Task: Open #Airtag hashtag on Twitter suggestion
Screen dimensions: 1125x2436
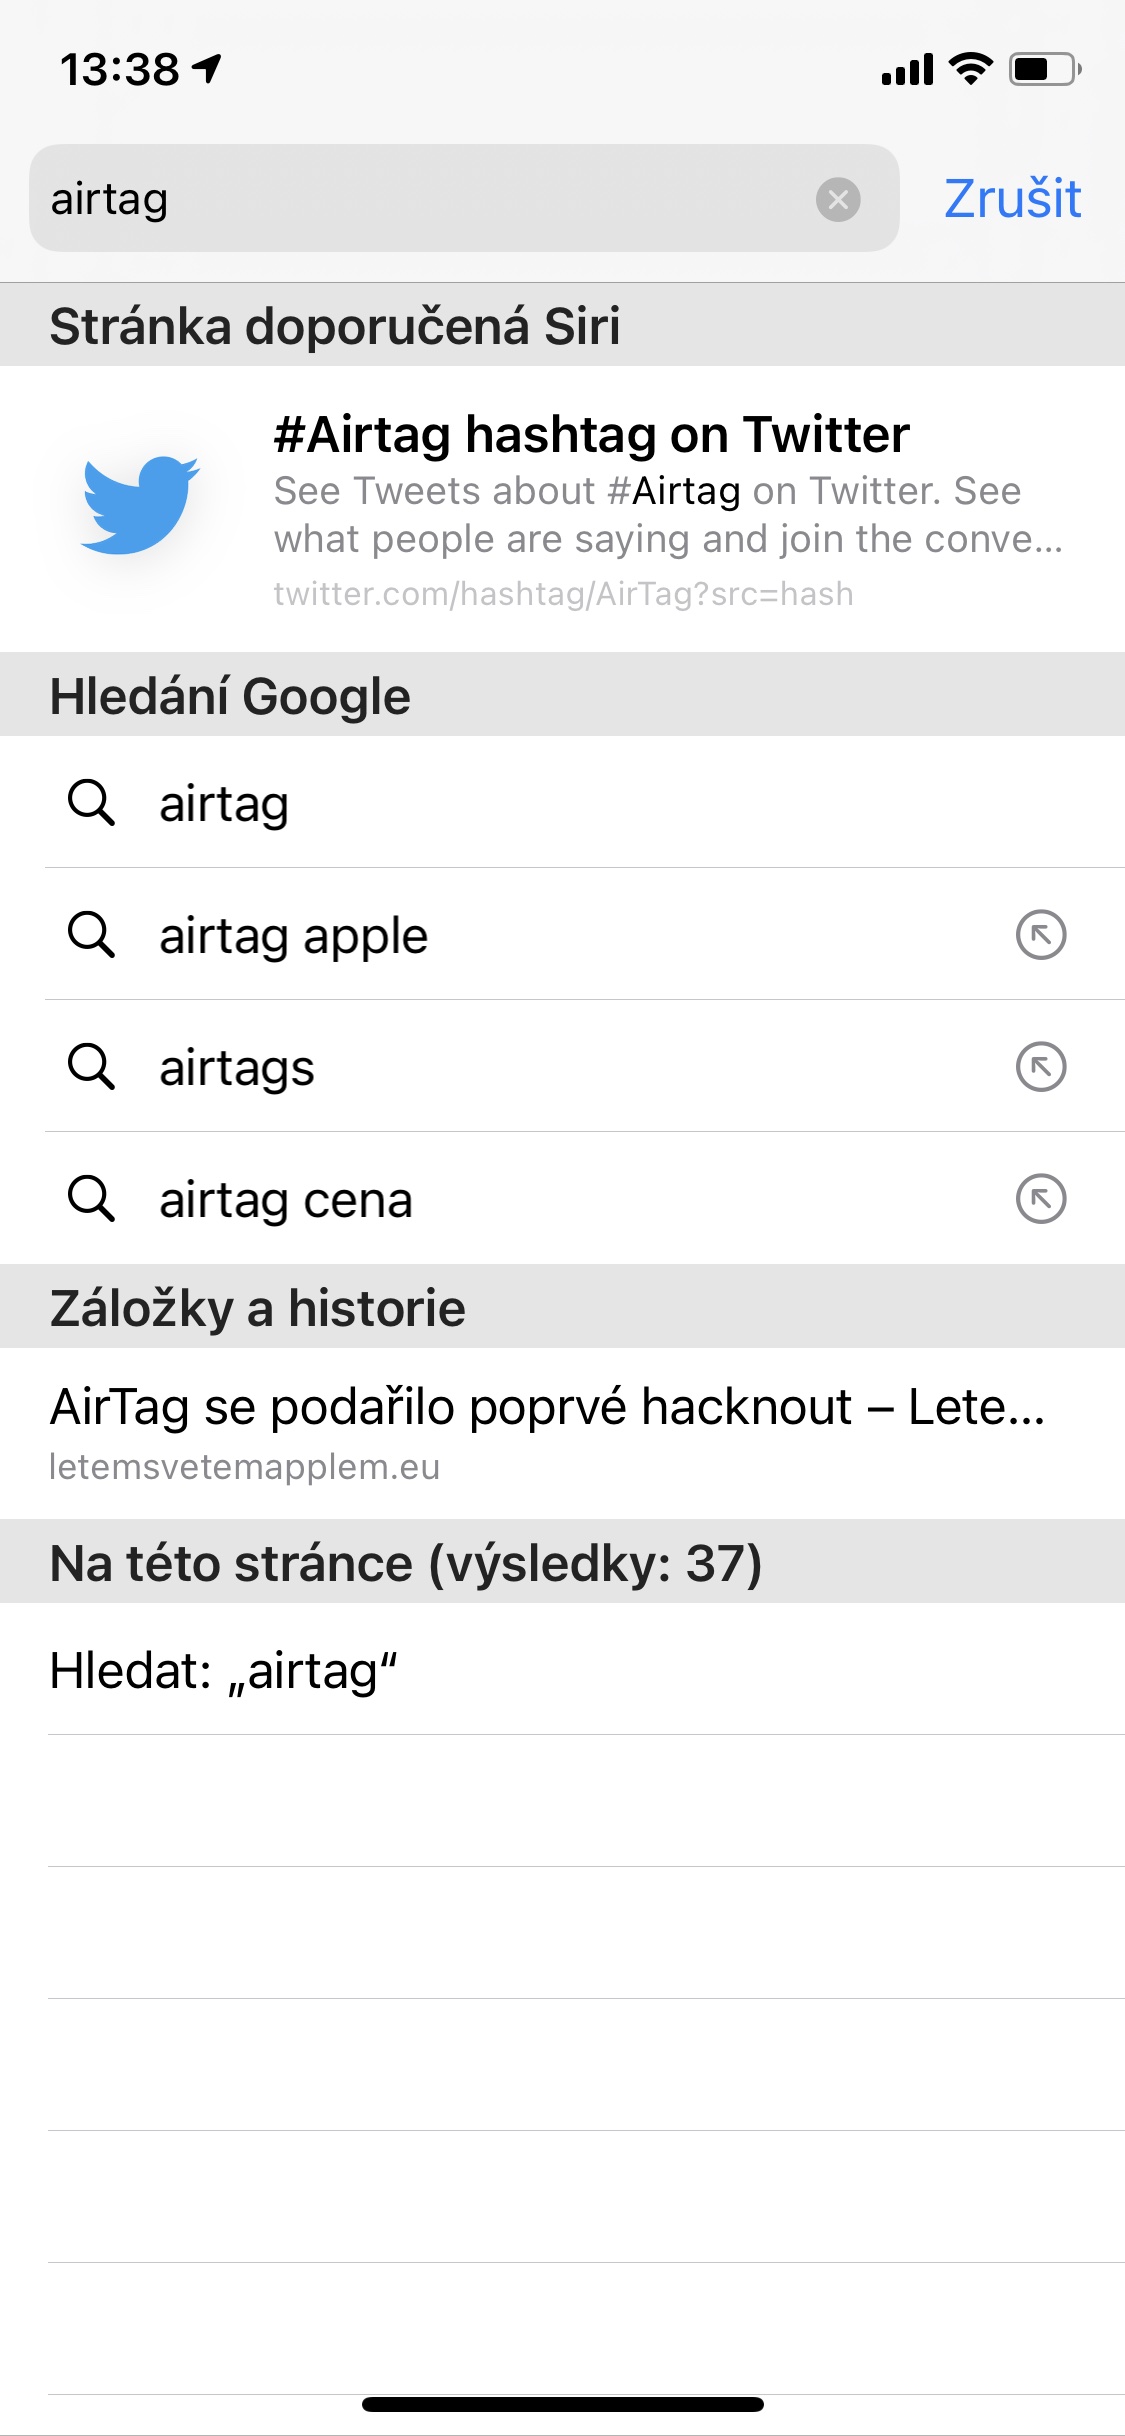Action: point(591,435)
